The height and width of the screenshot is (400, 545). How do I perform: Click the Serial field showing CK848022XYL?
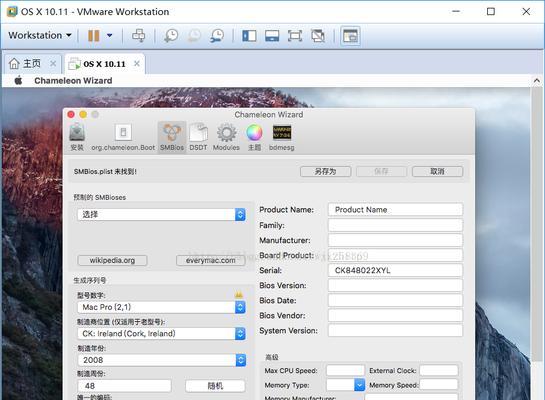(395, 270)
